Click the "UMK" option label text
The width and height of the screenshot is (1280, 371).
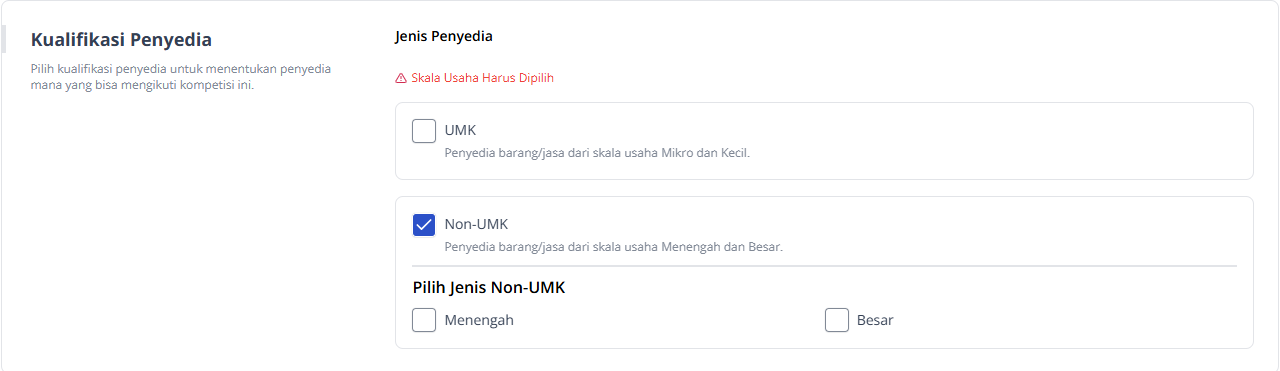(460, 130)
